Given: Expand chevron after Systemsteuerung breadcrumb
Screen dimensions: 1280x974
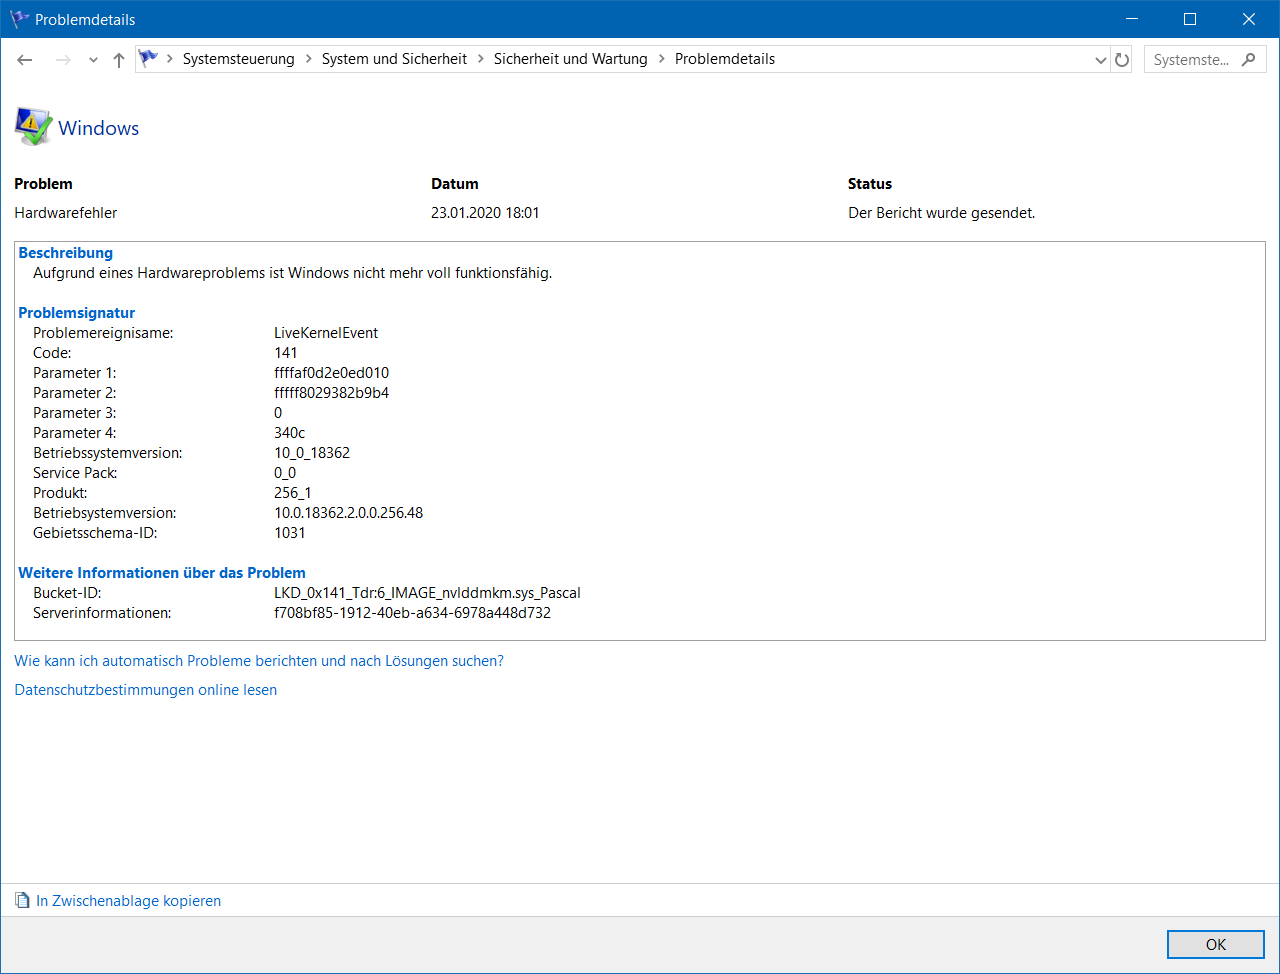Looking at the screenshot, I should 308,59.
